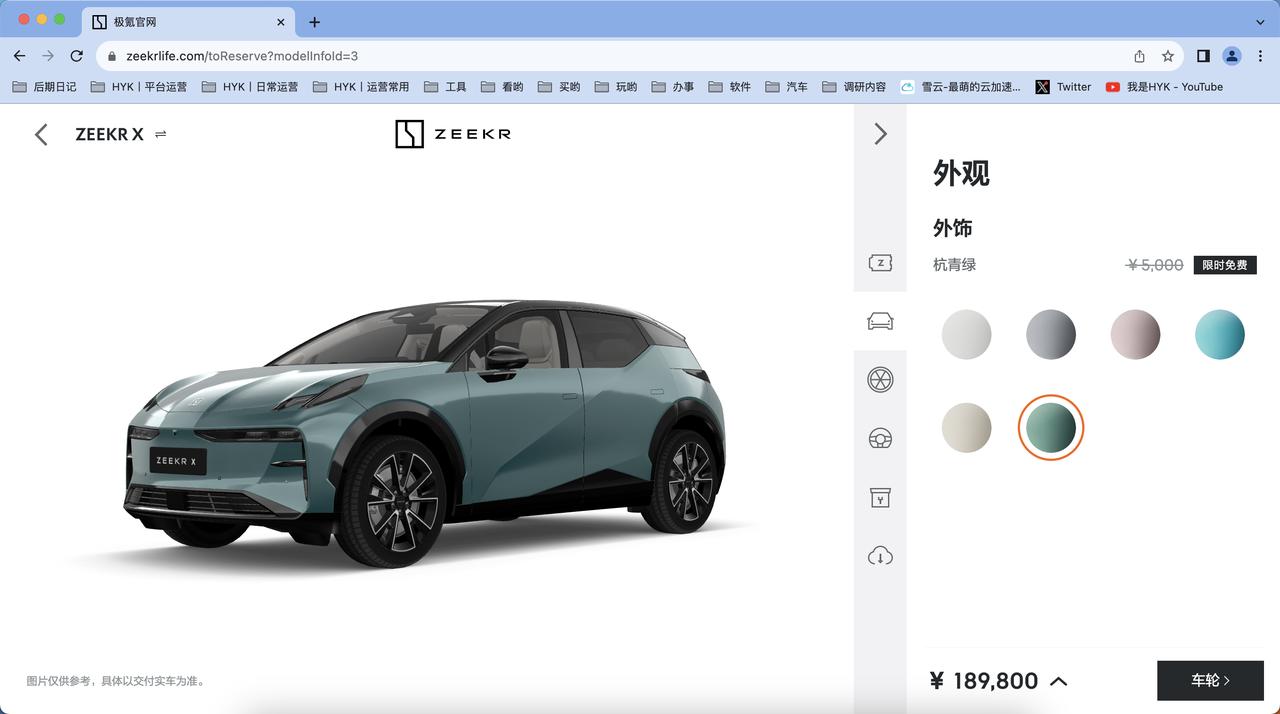Reload the page
1280x714 pixels.
77,56
